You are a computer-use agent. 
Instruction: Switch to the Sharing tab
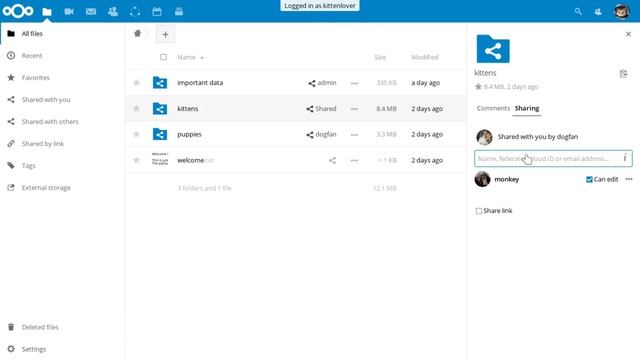point(527,108)
